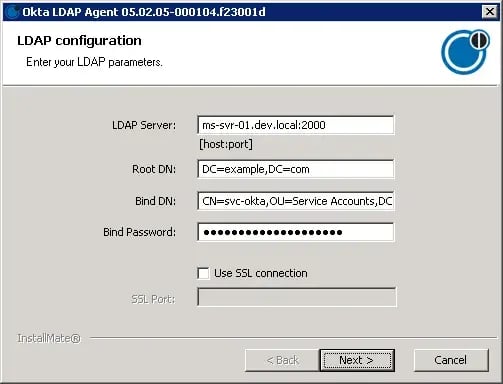Focus the Bind Password field
Screen dimensions: 503x384
pyautogui.click(x=296, y=232)
